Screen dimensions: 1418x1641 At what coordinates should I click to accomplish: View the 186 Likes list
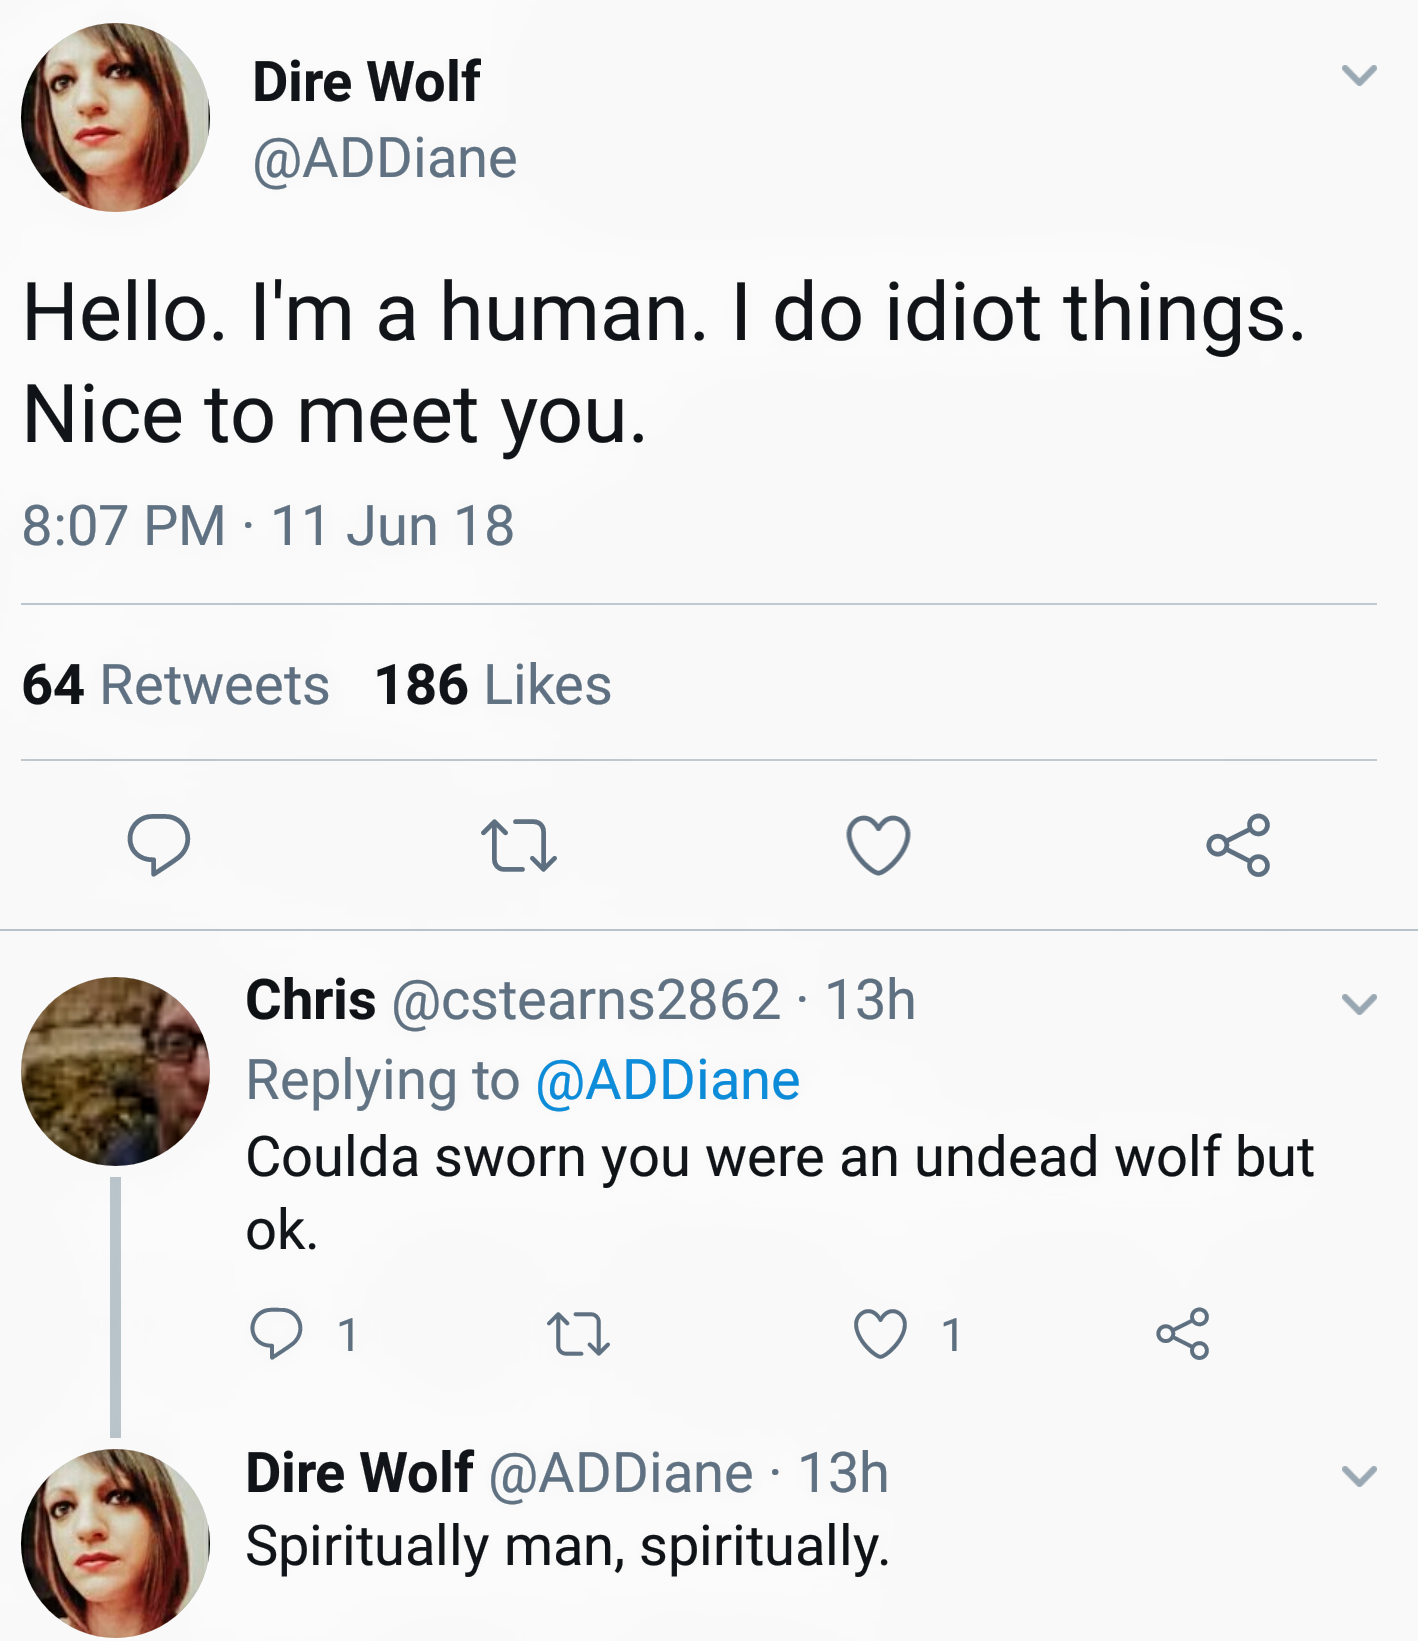(493, 685)
